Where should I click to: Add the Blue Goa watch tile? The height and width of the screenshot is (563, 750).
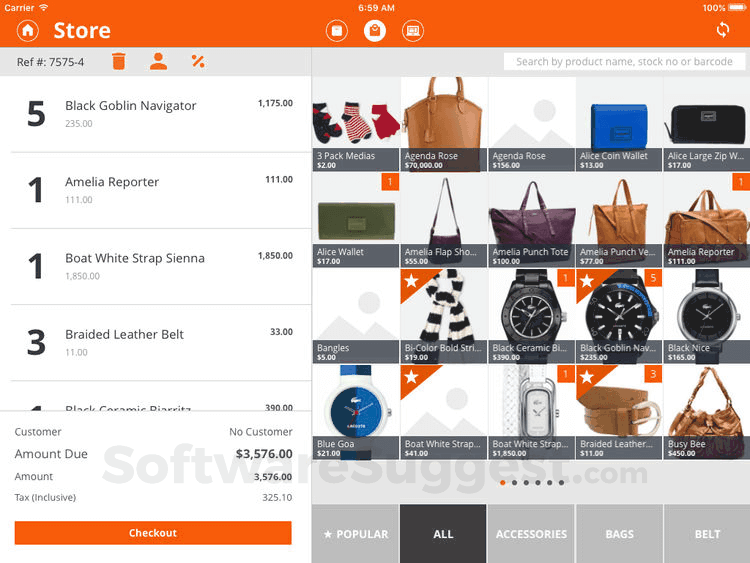pos(355,412)
